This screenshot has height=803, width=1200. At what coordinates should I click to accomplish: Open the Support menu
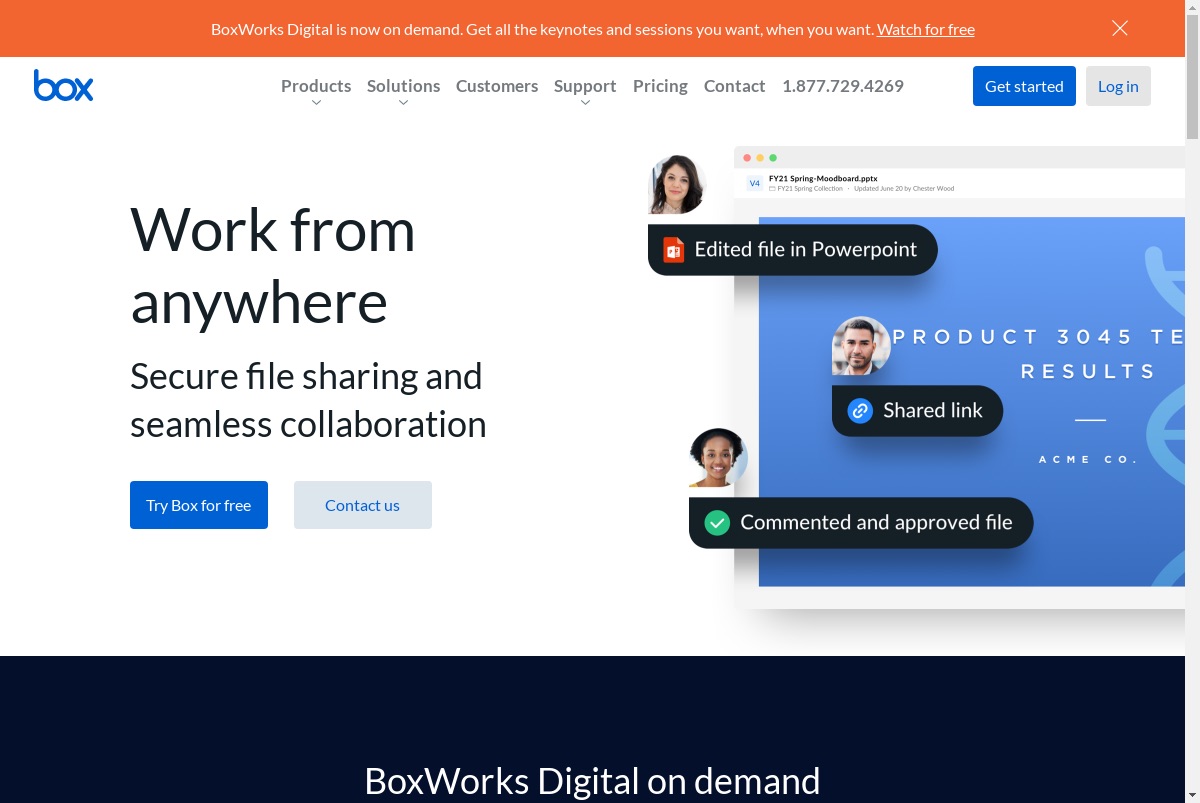(x=585, y=86)
